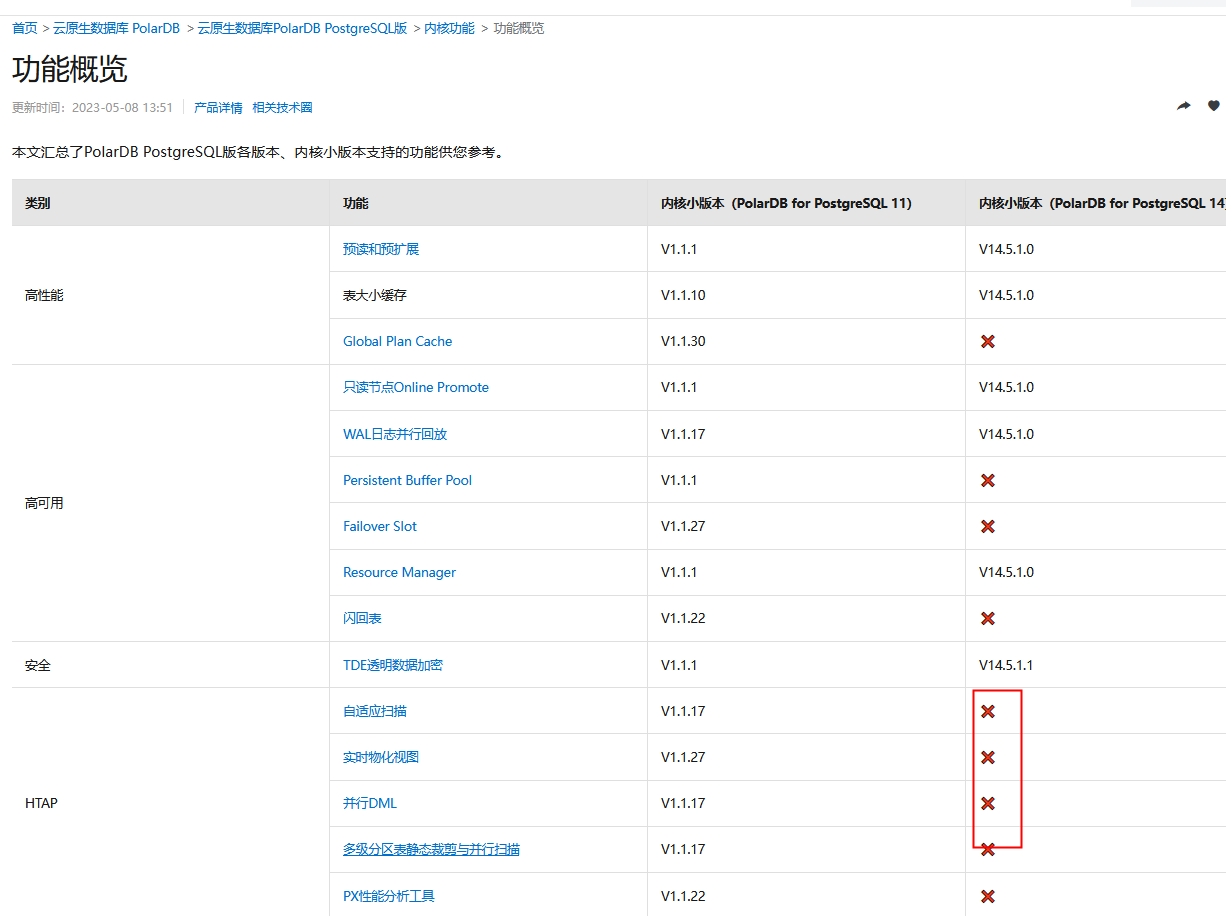Open the 实时物化视图 link
Image resolution: width=1226 pixels, height=916 pixels.
point(381,757)
